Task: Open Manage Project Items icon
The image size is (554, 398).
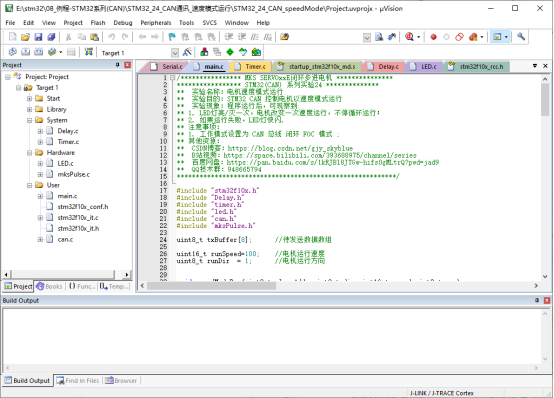Action: pyautogui.click(x=204, y=52)
